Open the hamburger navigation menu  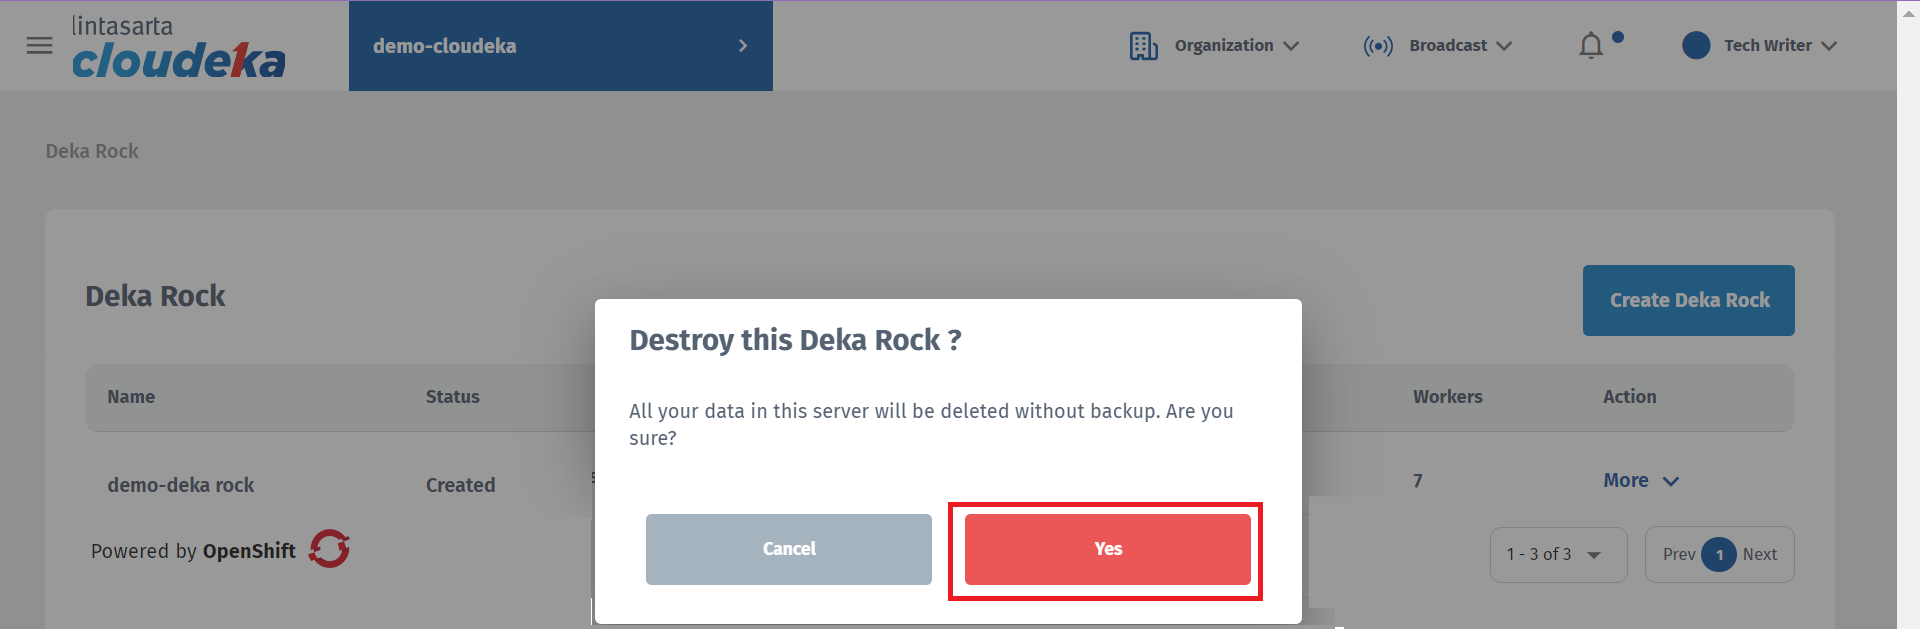click(x=39, y=46)
